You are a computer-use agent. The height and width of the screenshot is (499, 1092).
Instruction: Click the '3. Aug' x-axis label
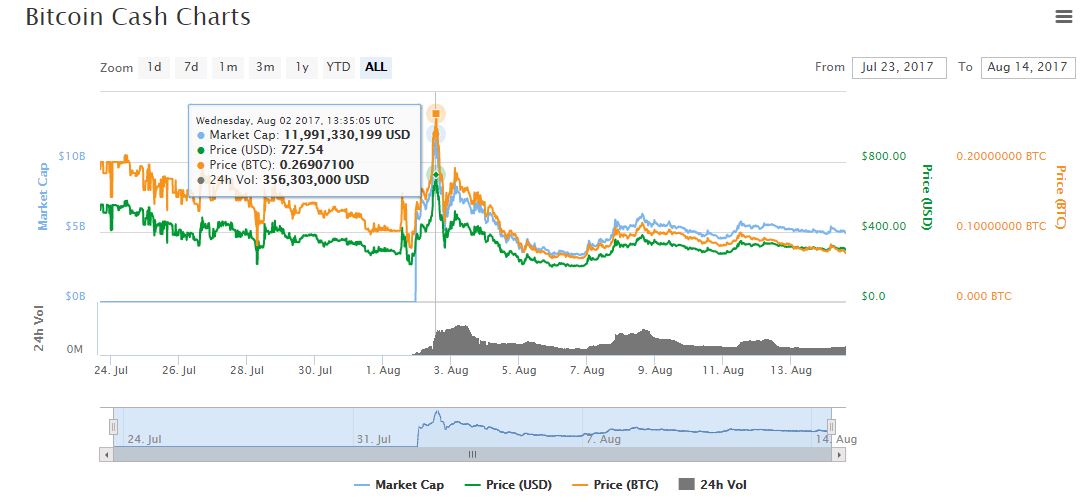point(450,371)
